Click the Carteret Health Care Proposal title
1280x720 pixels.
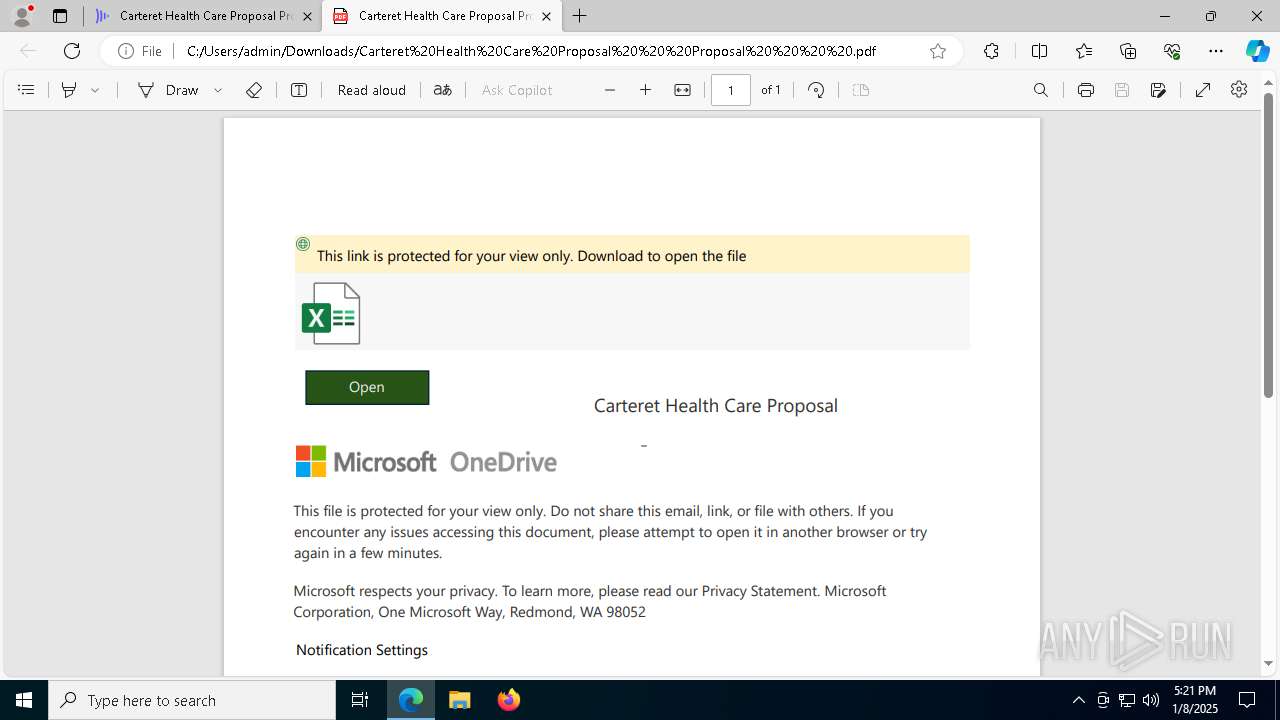click(x=716, y=405)
